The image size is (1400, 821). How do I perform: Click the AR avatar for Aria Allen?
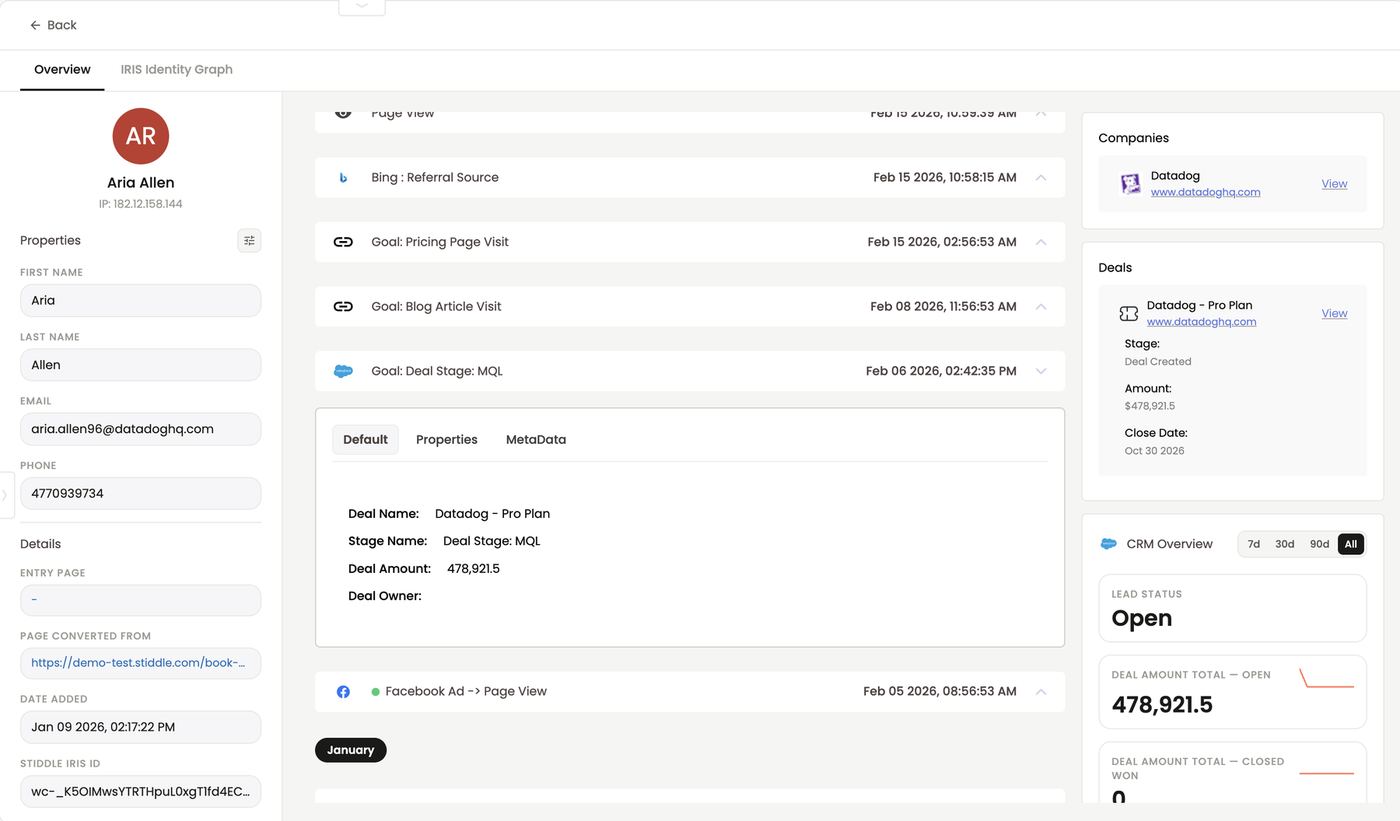pos(141,136)
